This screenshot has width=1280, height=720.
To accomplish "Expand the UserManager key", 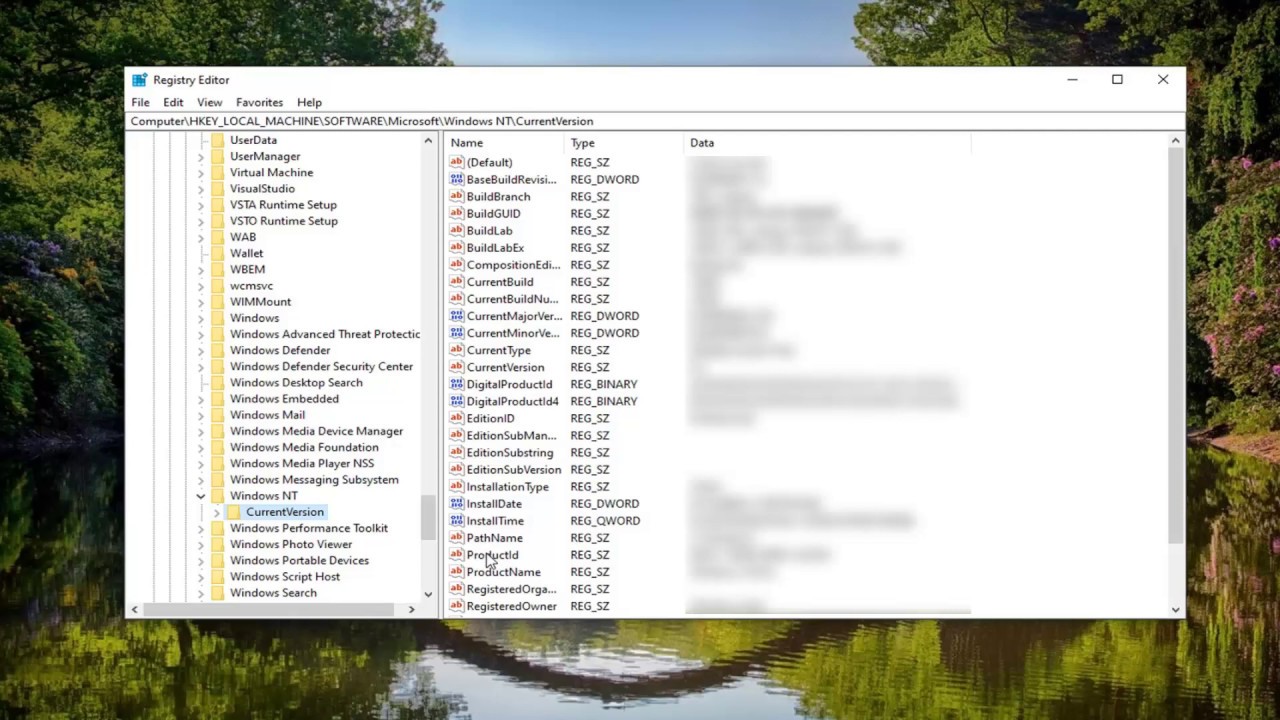I will 200,156.
